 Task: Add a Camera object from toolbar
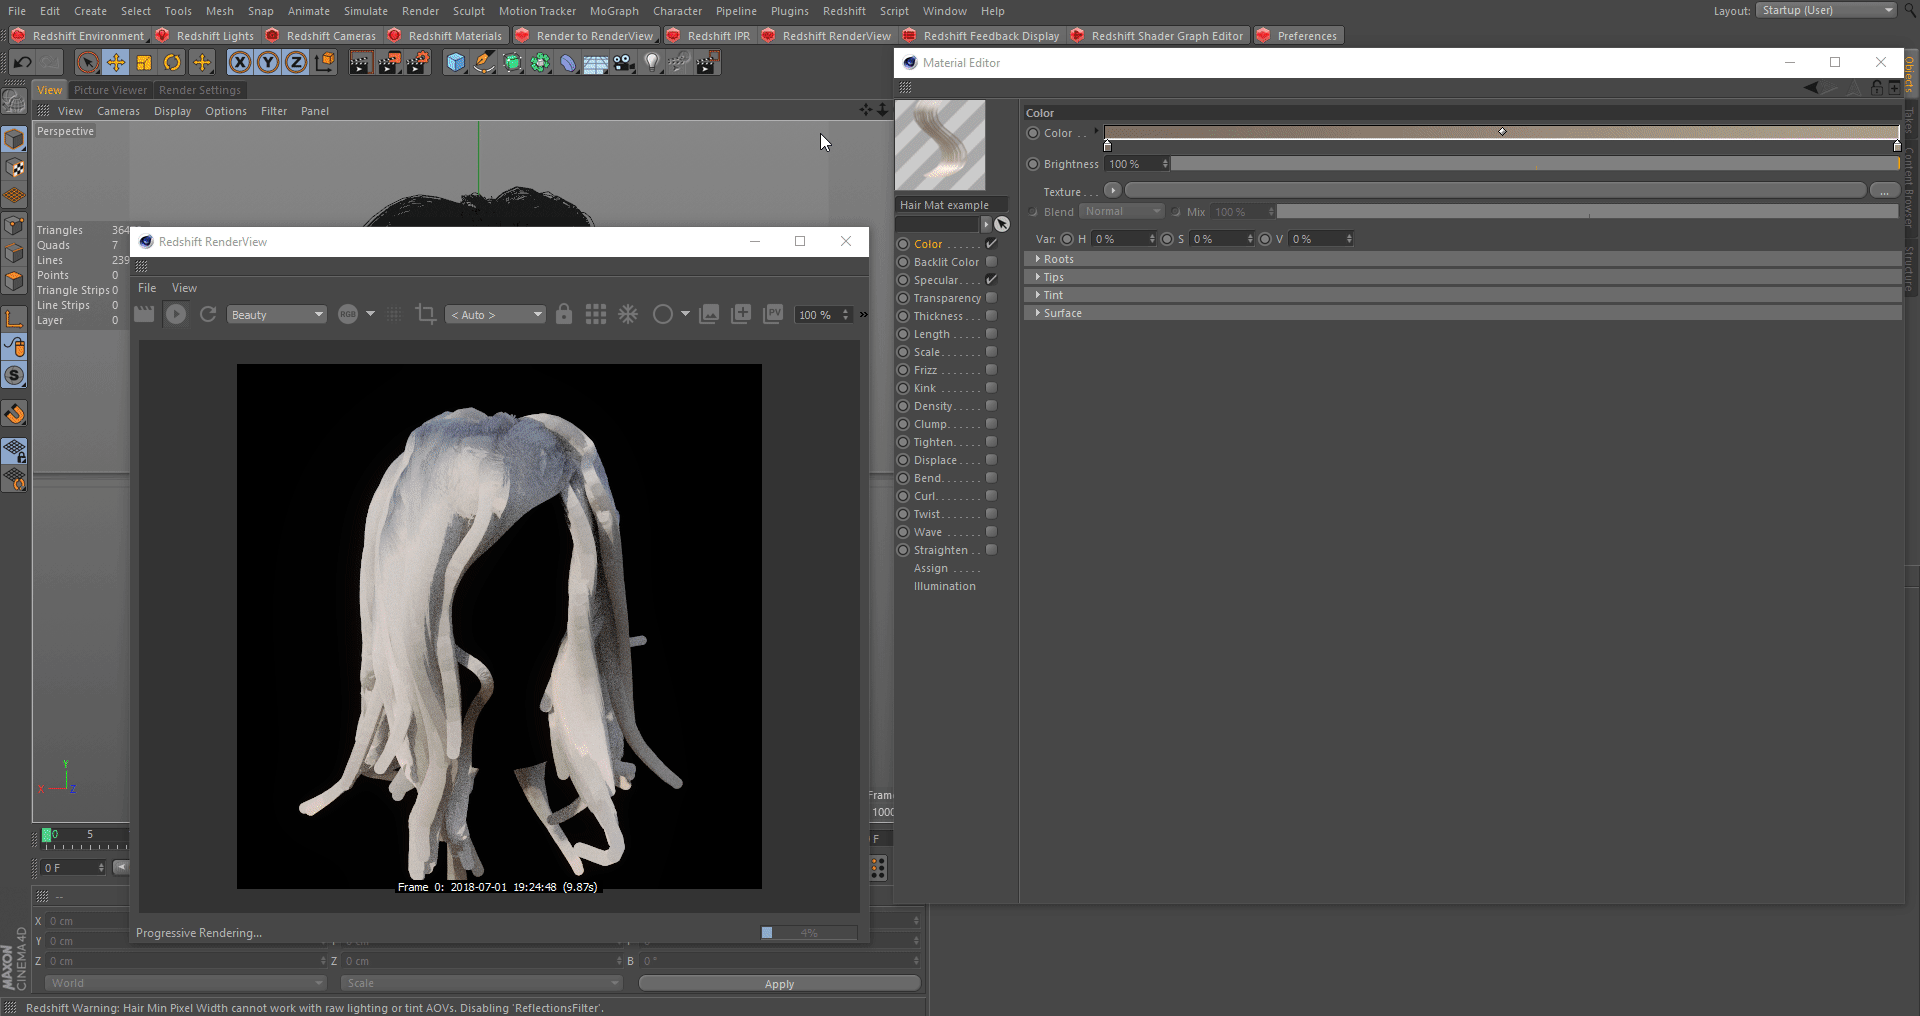(x=624, y=63)
